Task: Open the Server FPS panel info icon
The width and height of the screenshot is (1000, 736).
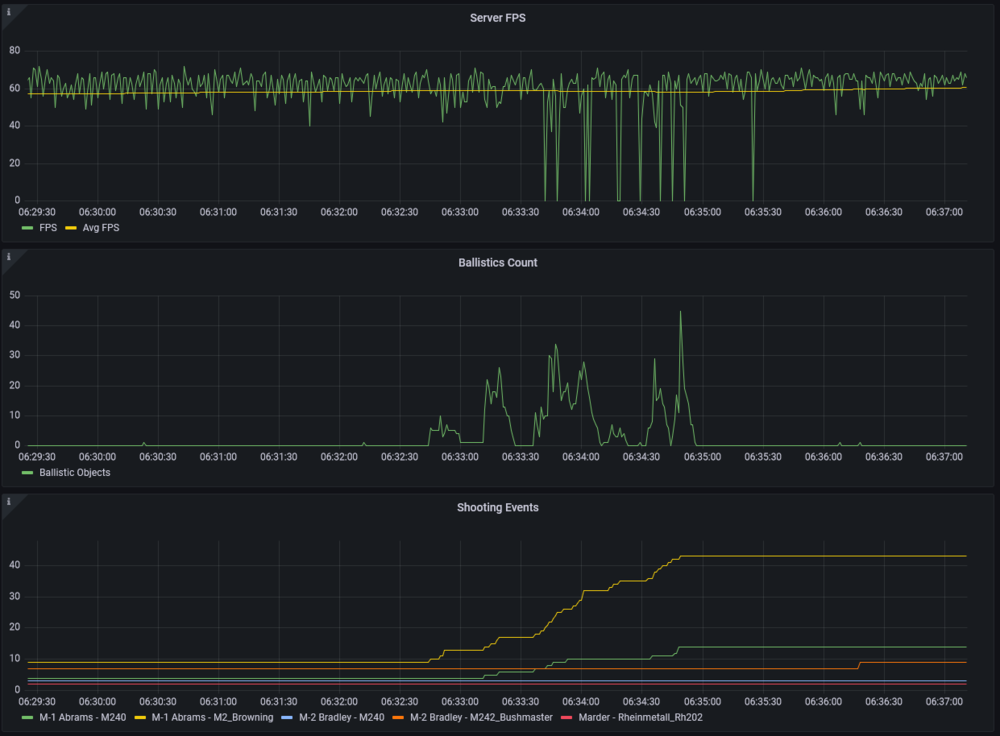Action: pyautogui.click(x=8, y=12)
